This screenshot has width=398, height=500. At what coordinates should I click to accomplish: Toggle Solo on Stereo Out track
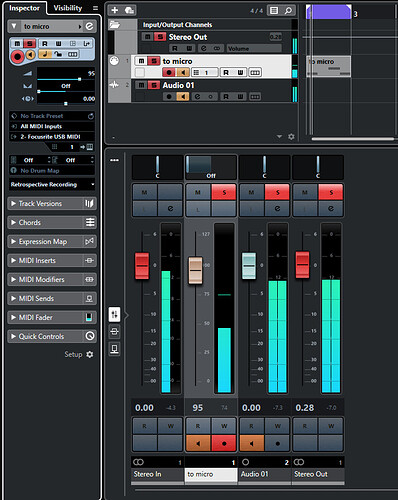point(160,37)
